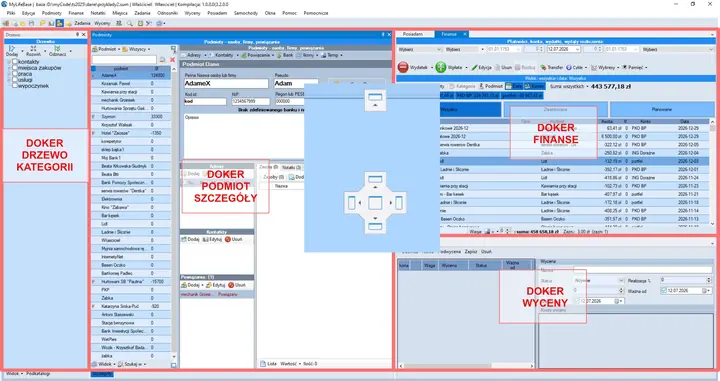Screen dimensions: 720x381
Task: Toggle the Ważna od date checkbox in Wyceny
Action: tap(664, 291)
